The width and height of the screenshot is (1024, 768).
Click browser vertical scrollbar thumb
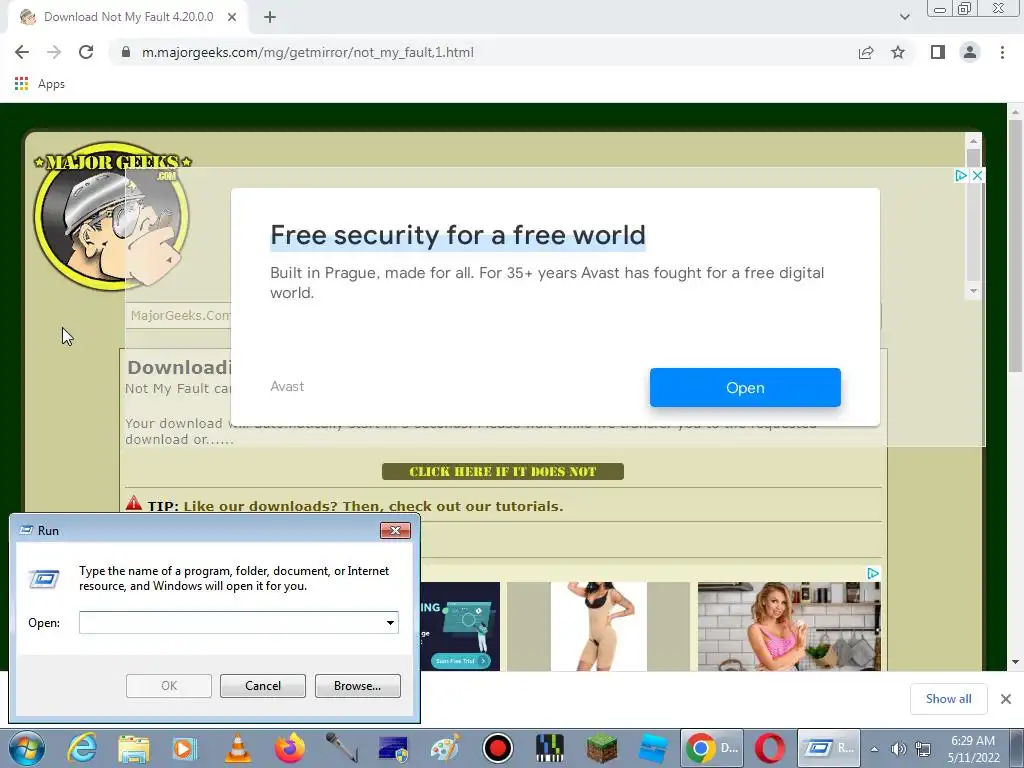(1015, 245)
